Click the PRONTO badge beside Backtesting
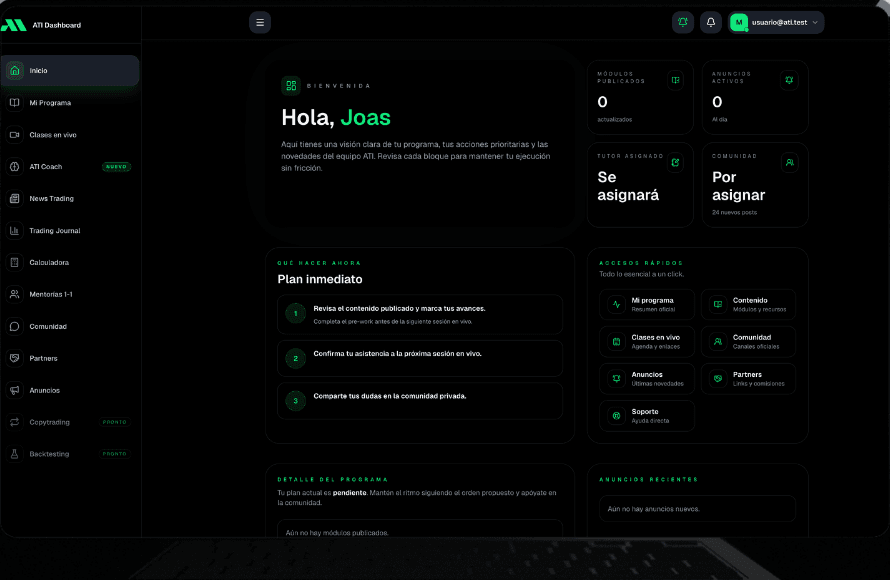 (x=115, y=454)
